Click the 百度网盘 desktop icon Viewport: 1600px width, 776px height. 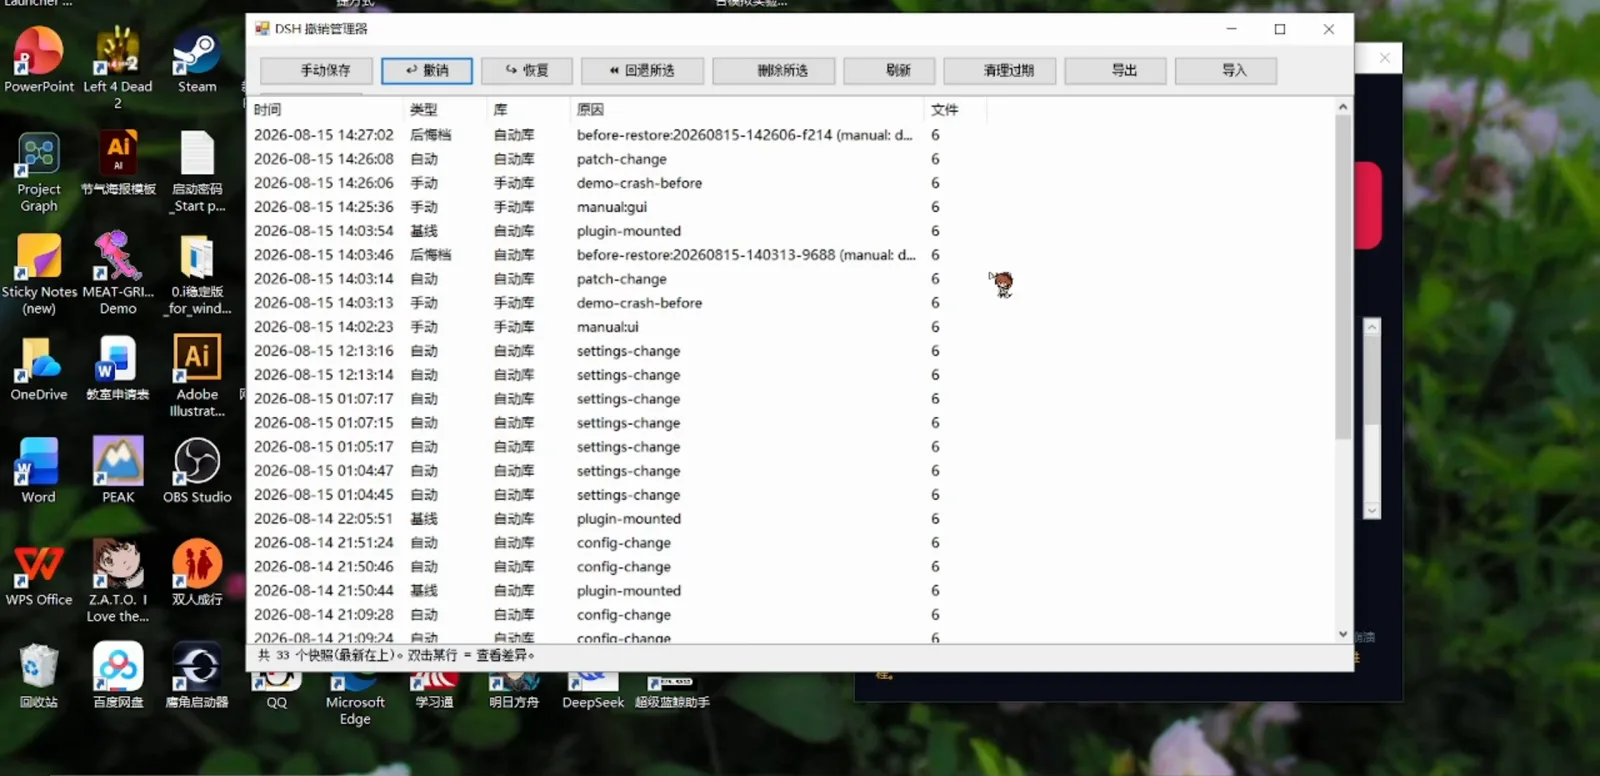pyautogui.click(x=117, y=676)
